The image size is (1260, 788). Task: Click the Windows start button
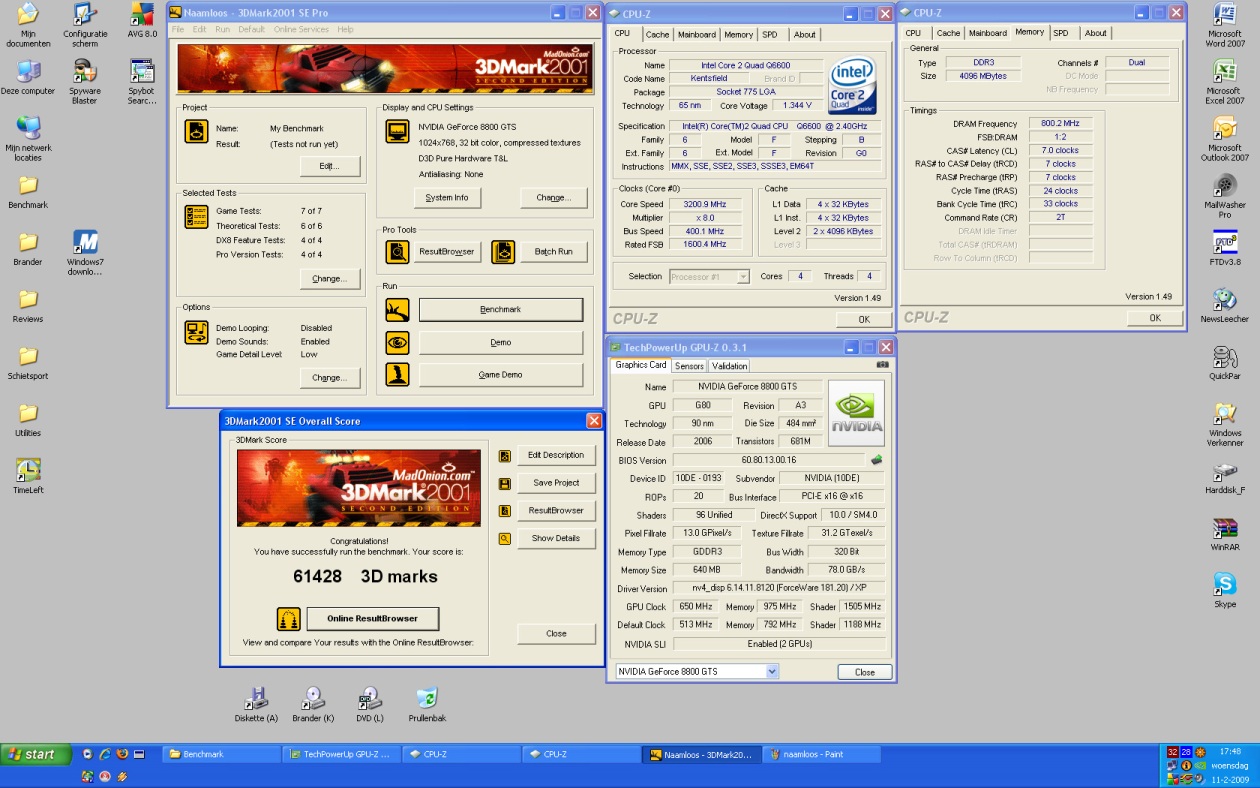coord(36,755)
